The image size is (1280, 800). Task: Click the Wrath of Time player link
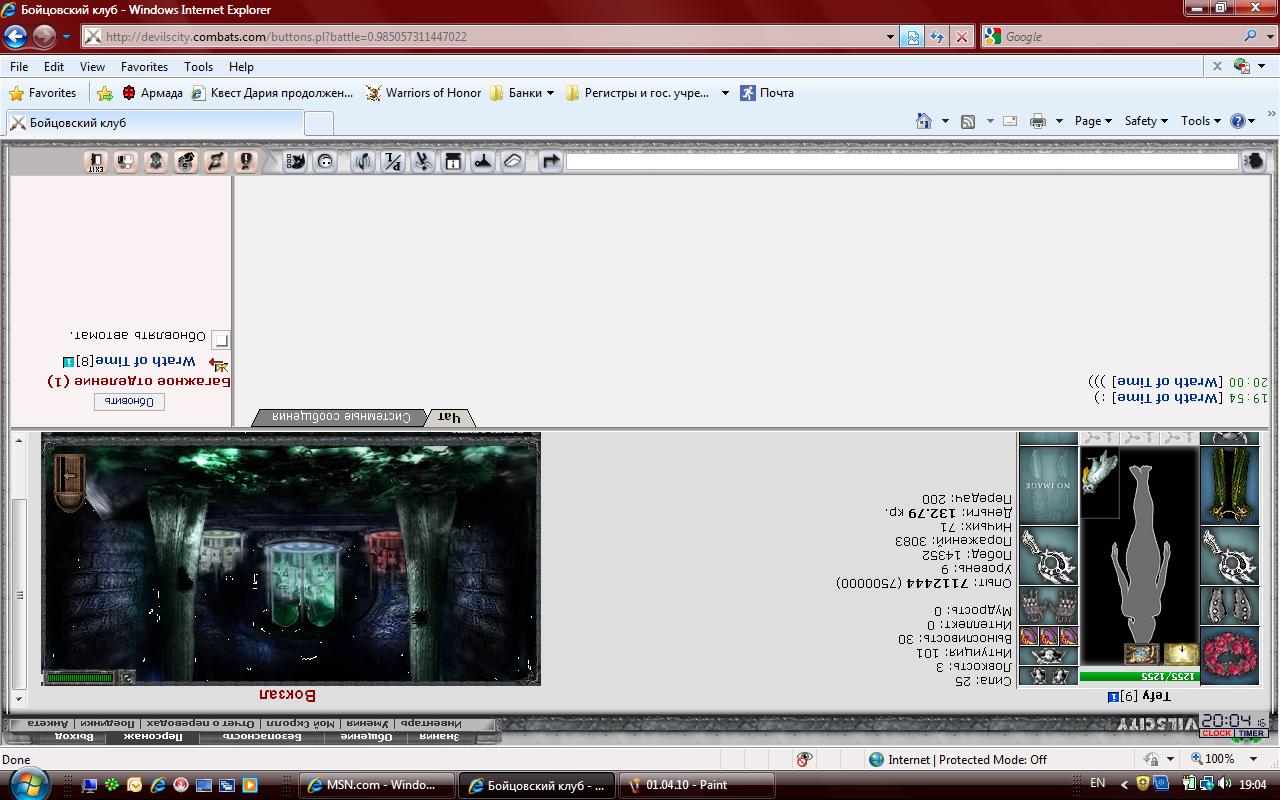(x=145, y=361)
